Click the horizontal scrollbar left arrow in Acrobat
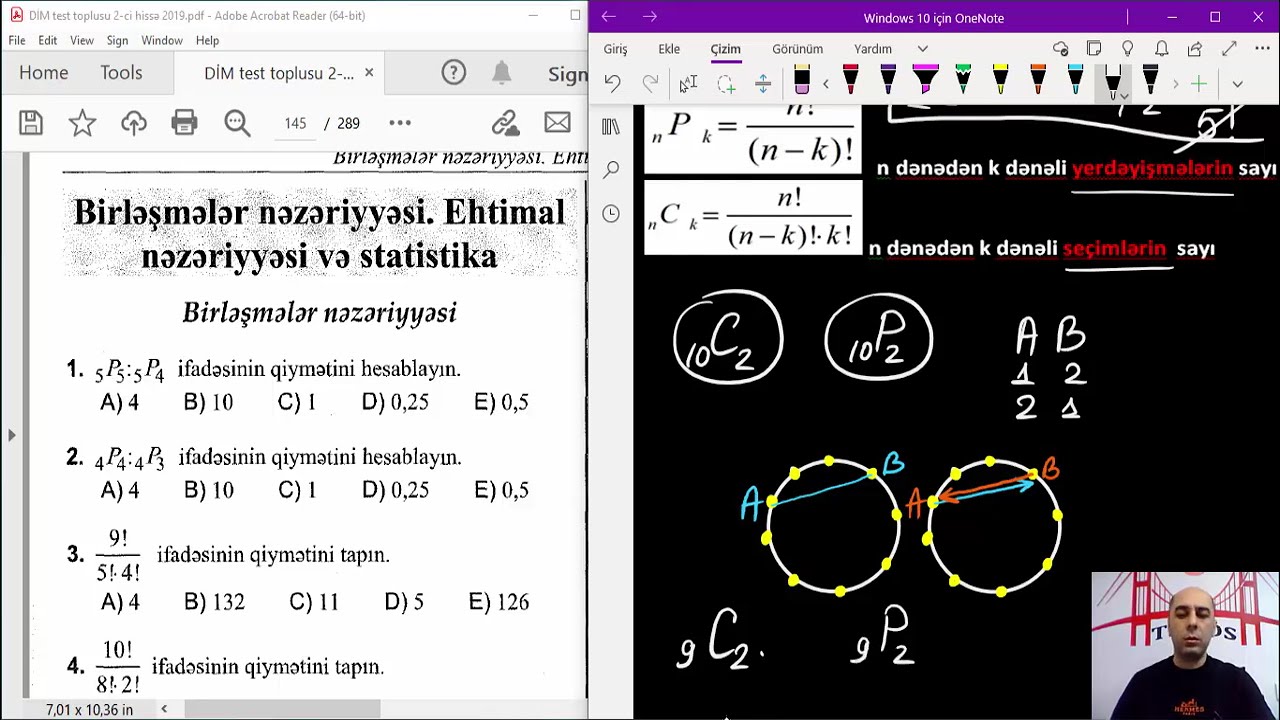This screenshot has height=720, width=1280. pos(164,709)
